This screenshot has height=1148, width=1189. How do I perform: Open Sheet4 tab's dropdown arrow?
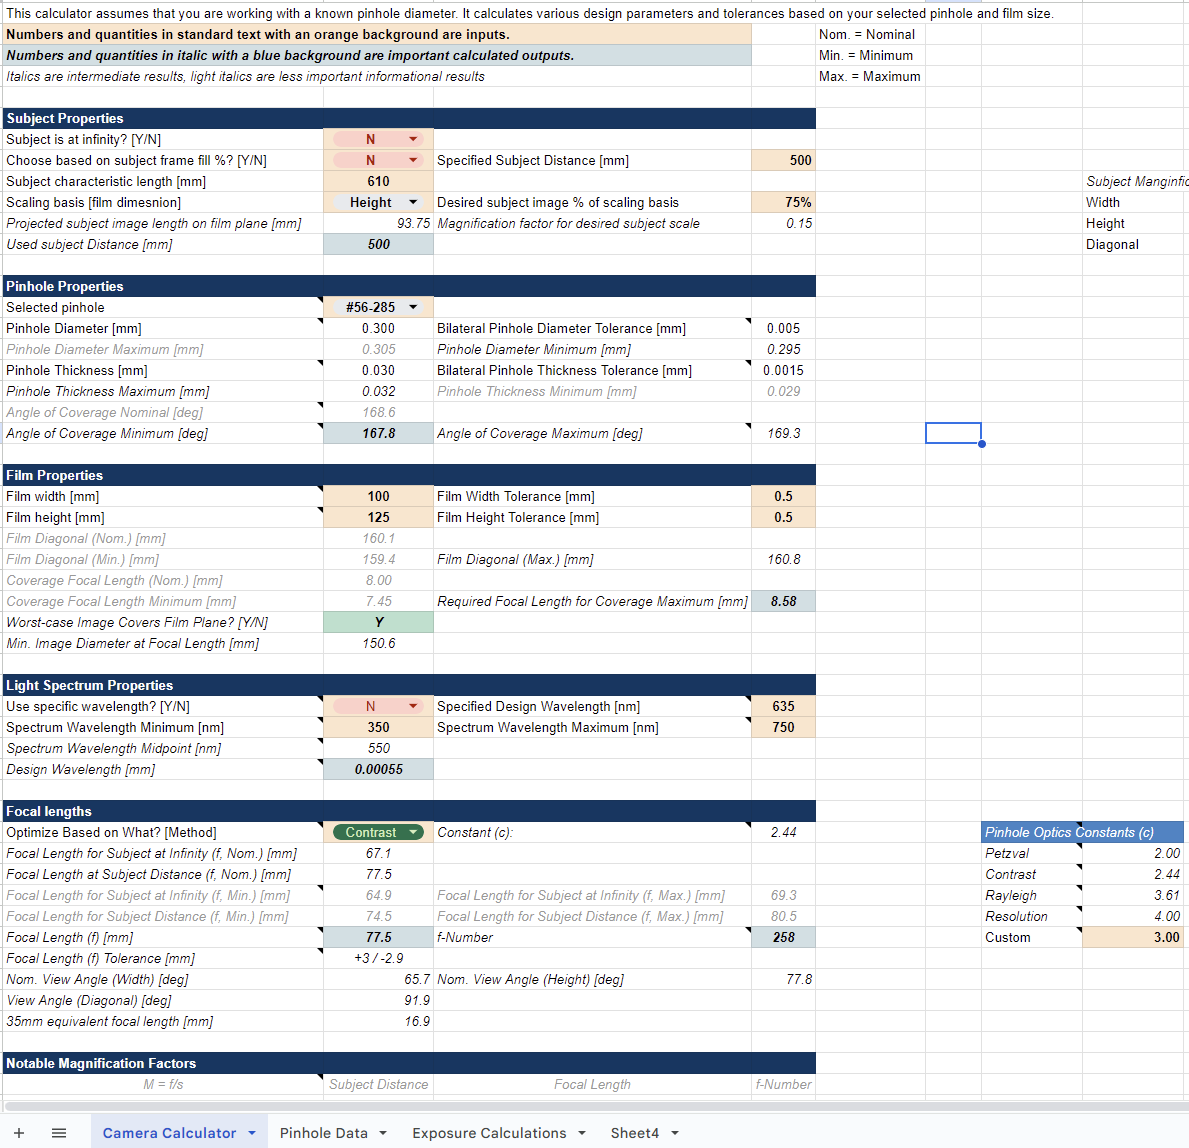click(x=675, y=1133)
